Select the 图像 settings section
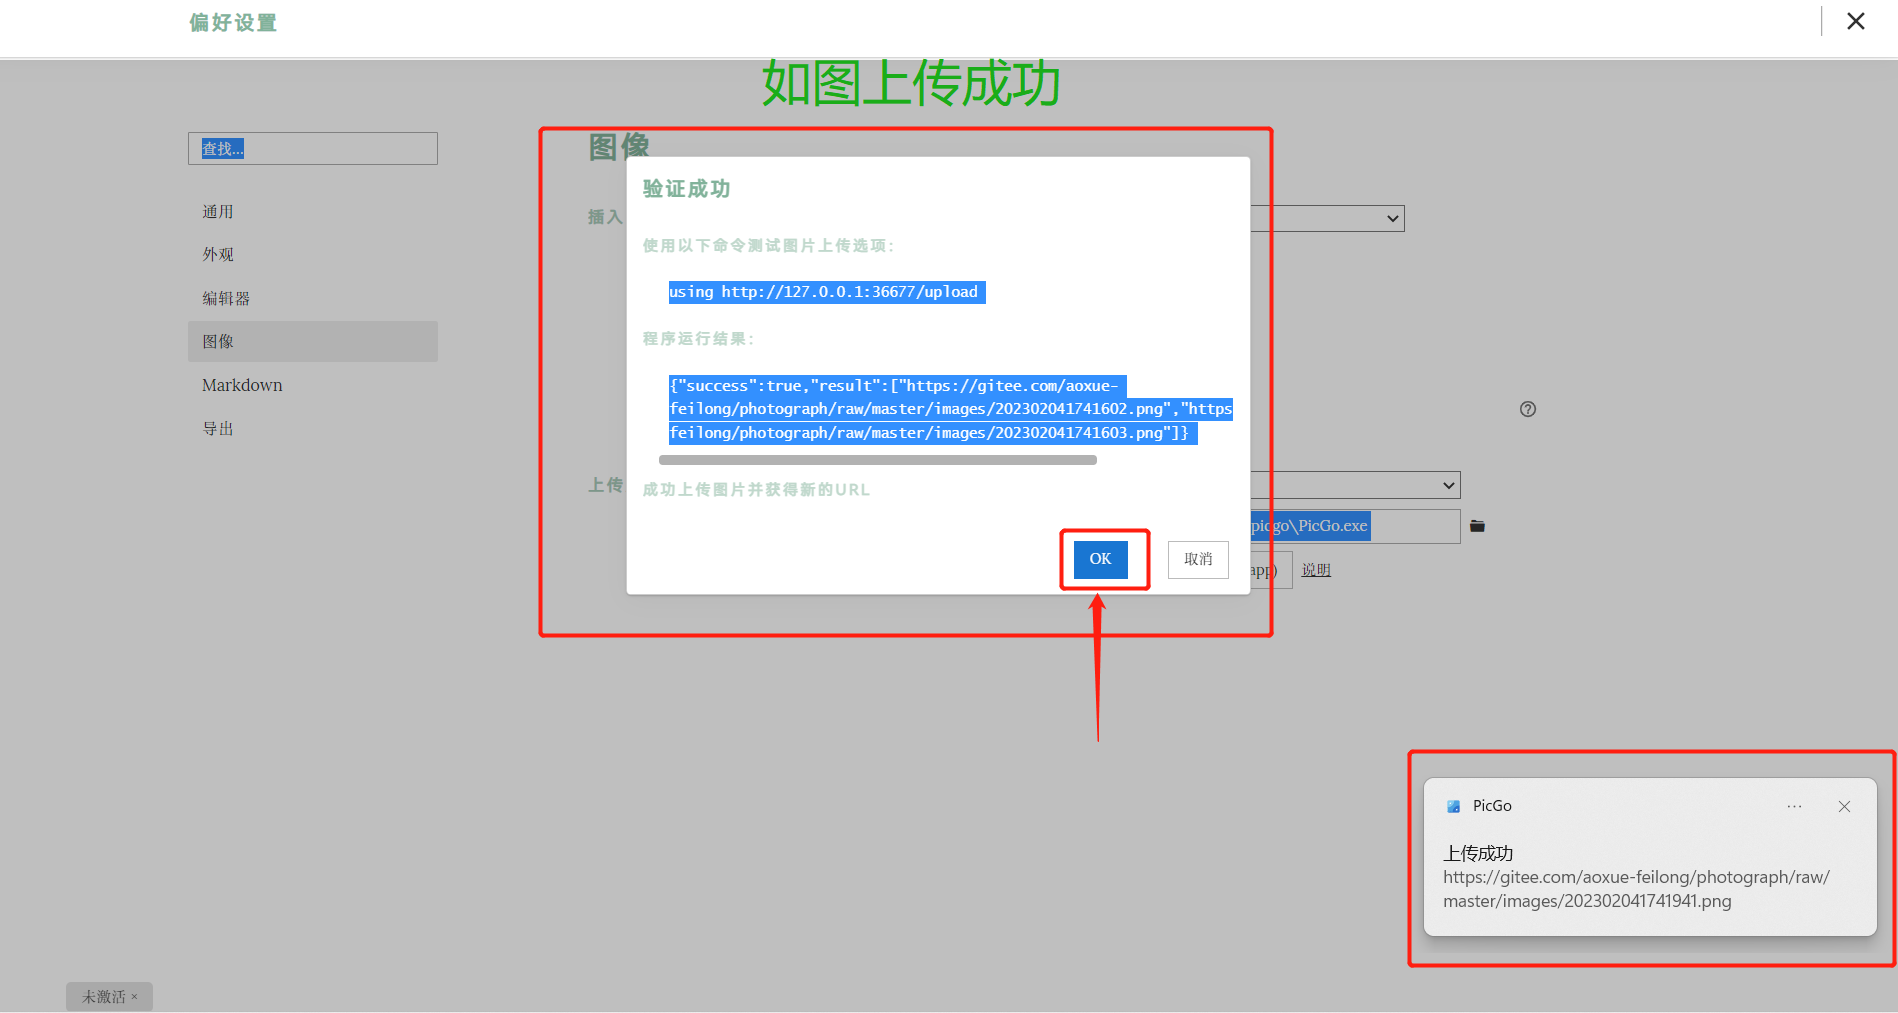The width and height of the screenshot is (1898, 1013). click(312, 342)
